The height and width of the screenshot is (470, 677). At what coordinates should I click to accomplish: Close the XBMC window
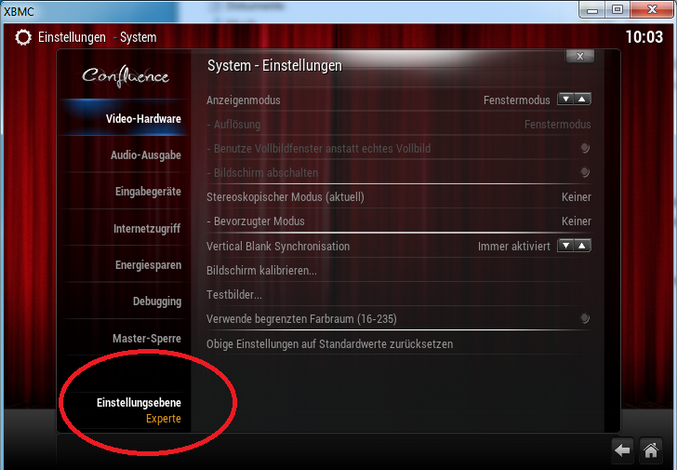(652, 9)
